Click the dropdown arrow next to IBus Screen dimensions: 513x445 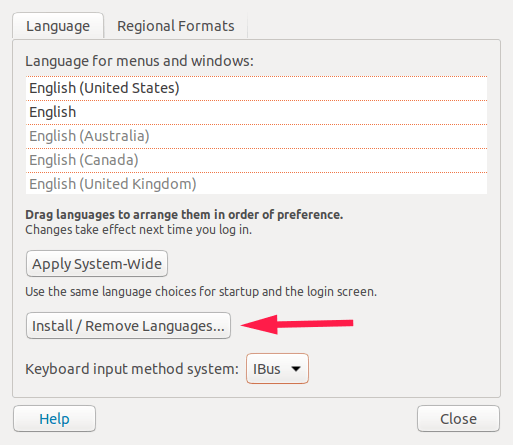[x=296, y=369]
